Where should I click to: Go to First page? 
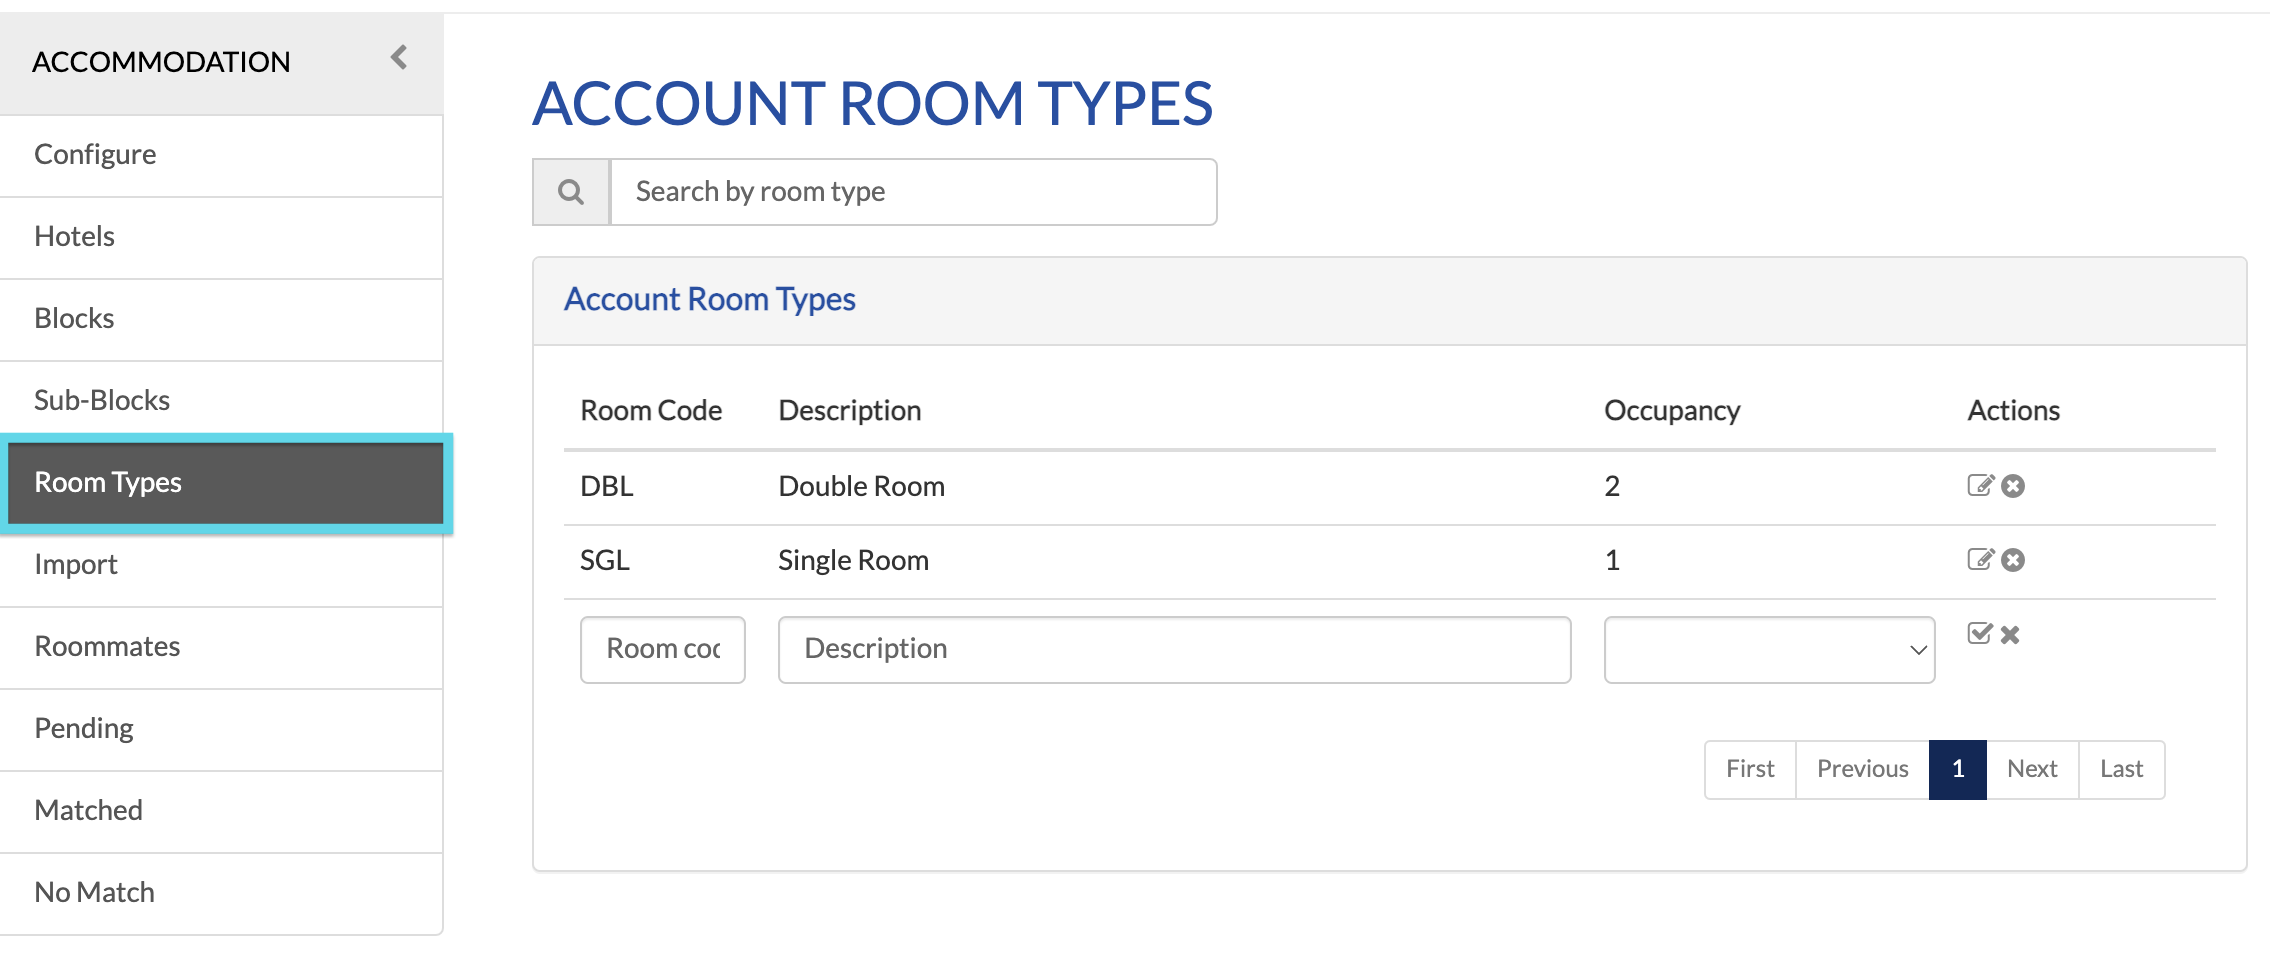(x=1750, y=769)
